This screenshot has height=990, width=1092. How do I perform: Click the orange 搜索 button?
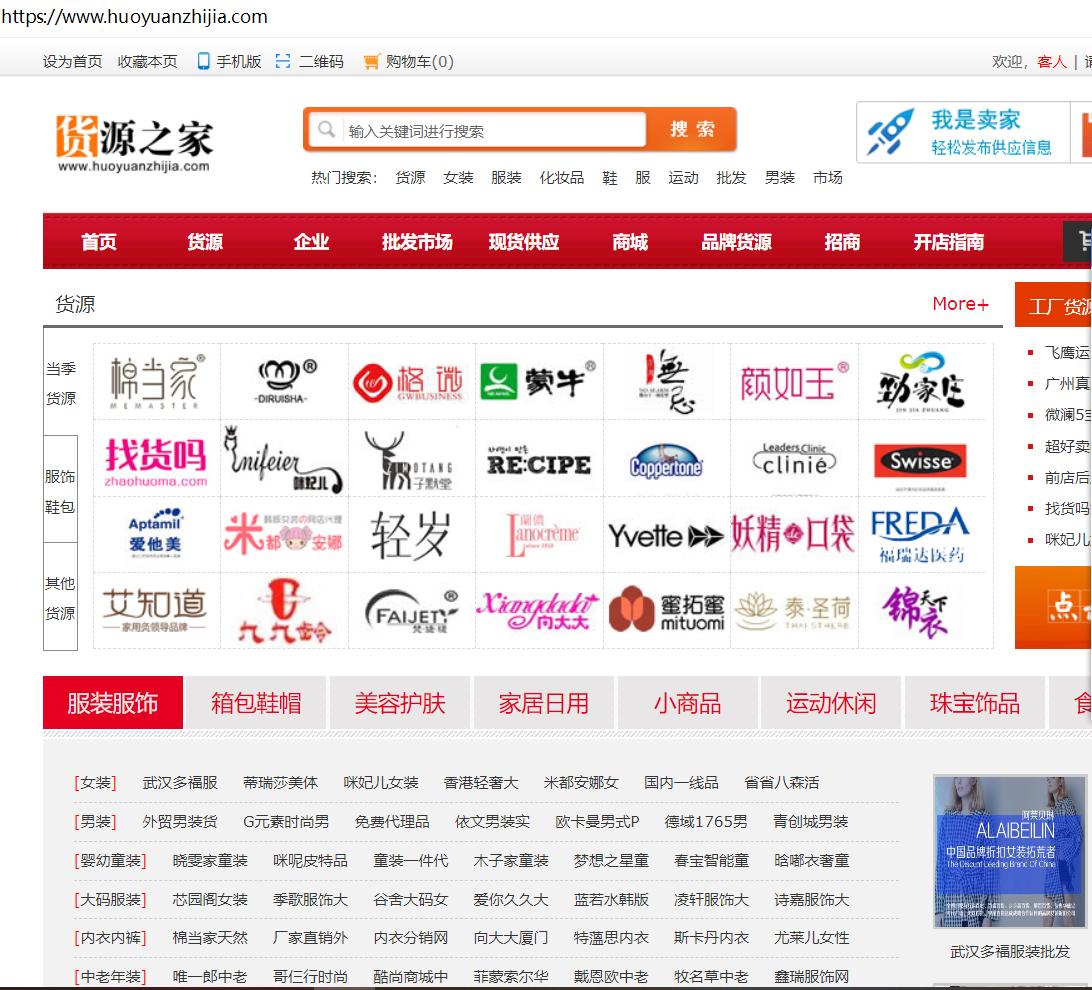[692, 129]
